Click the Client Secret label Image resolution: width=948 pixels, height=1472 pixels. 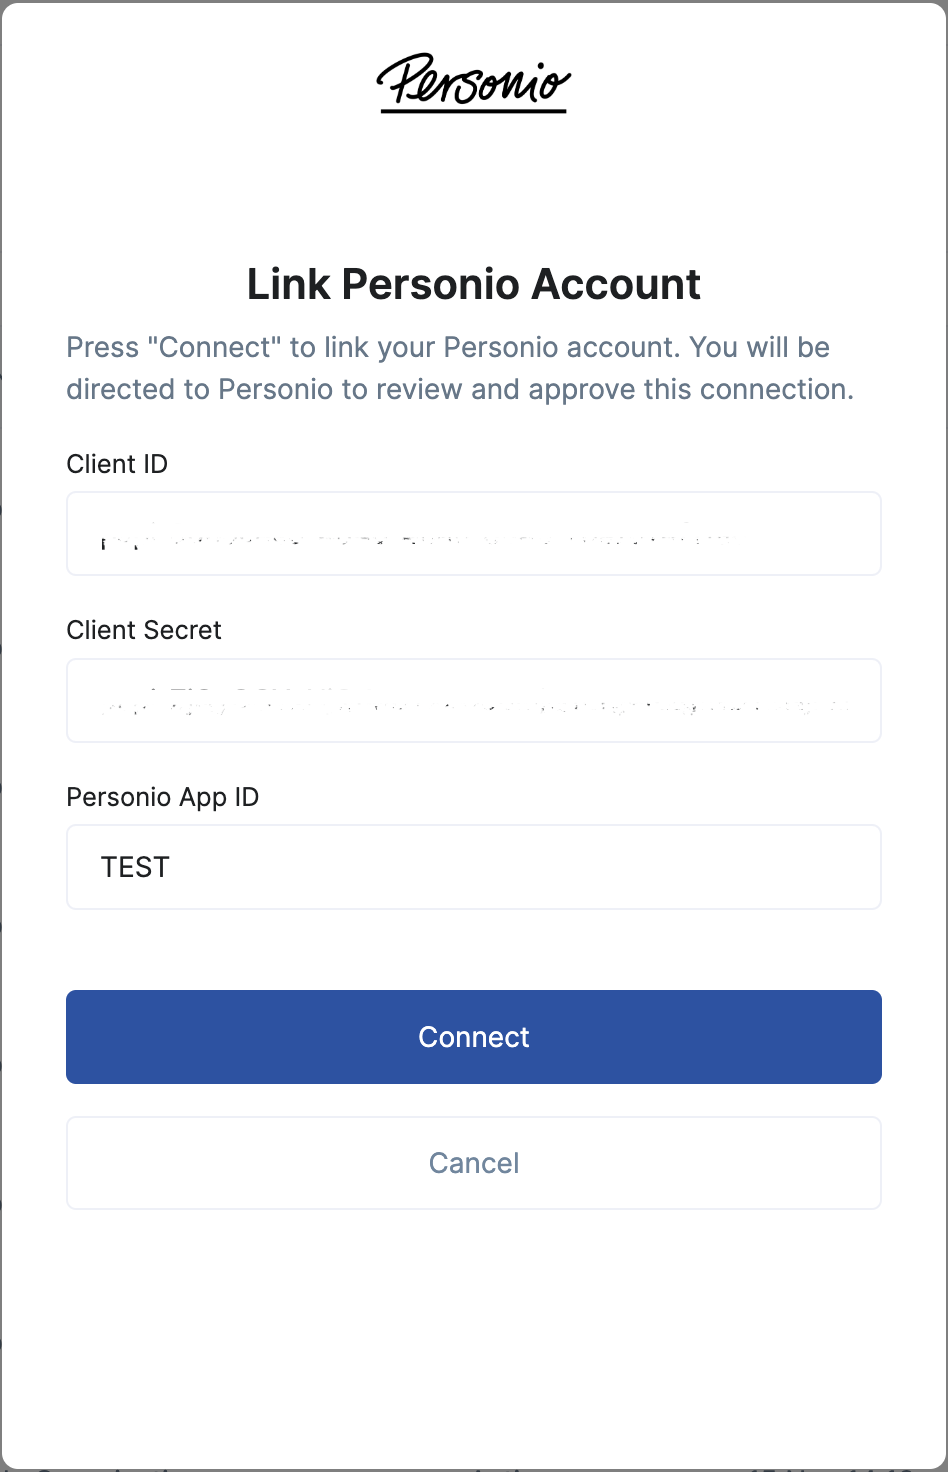[143, 630]
